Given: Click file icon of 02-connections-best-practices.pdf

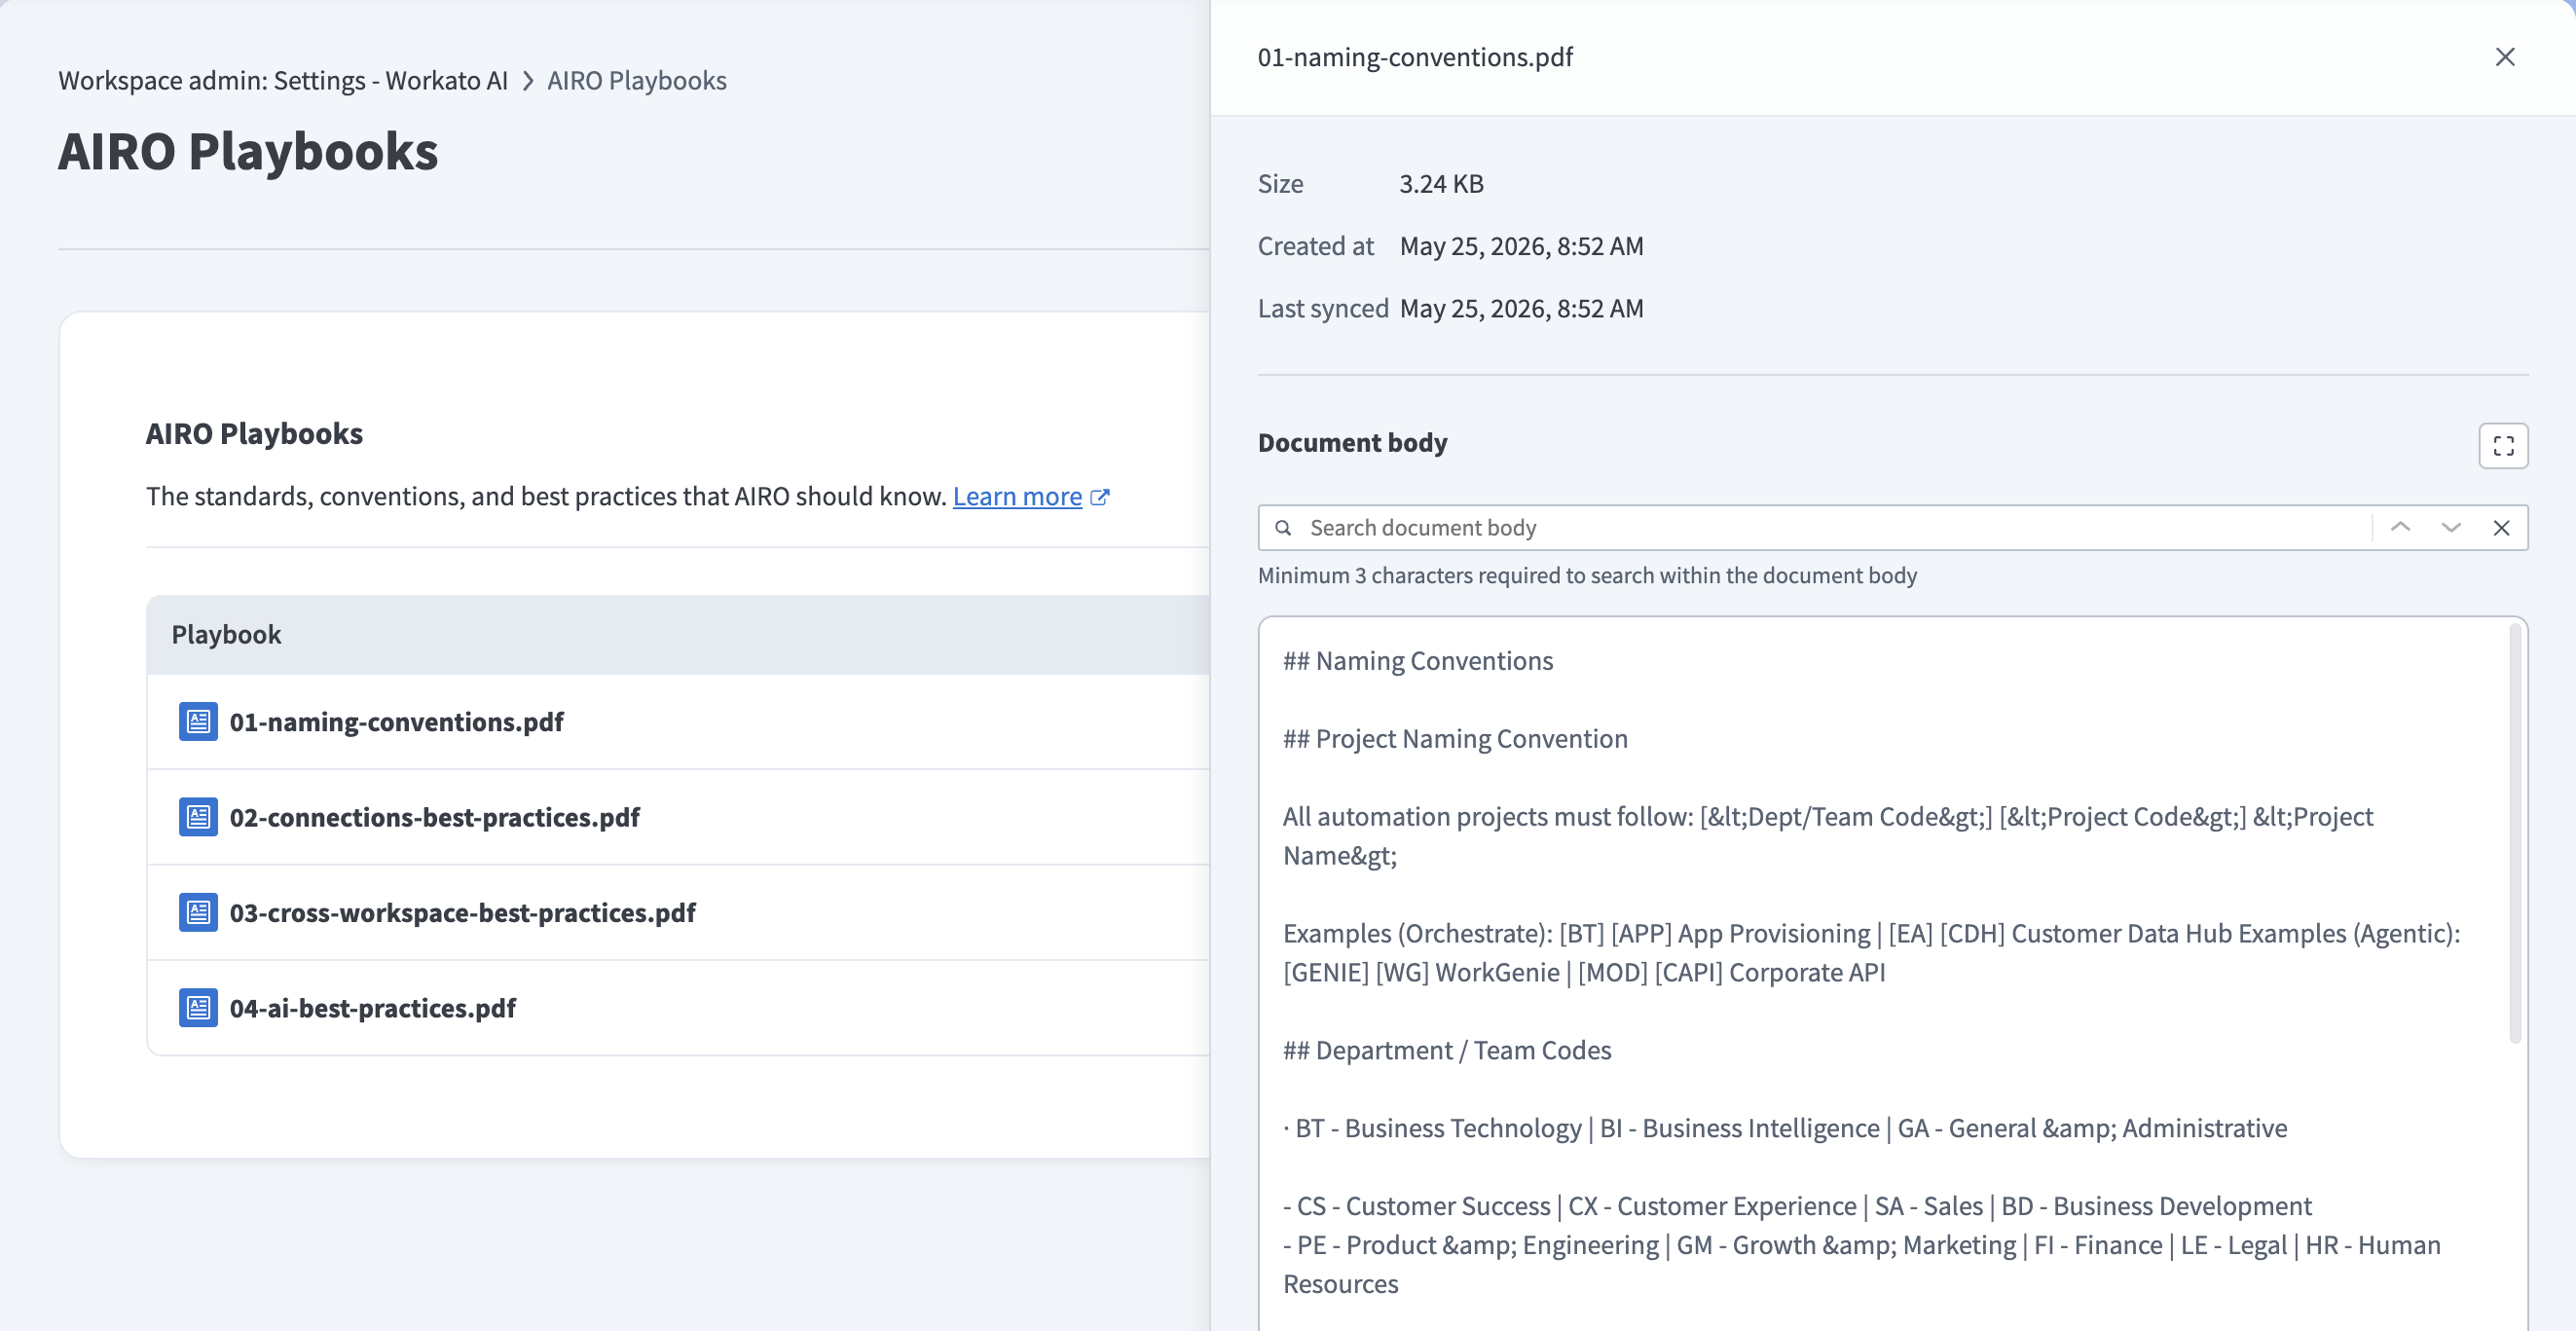Looking at the screenshot, I should click(198, 817).
